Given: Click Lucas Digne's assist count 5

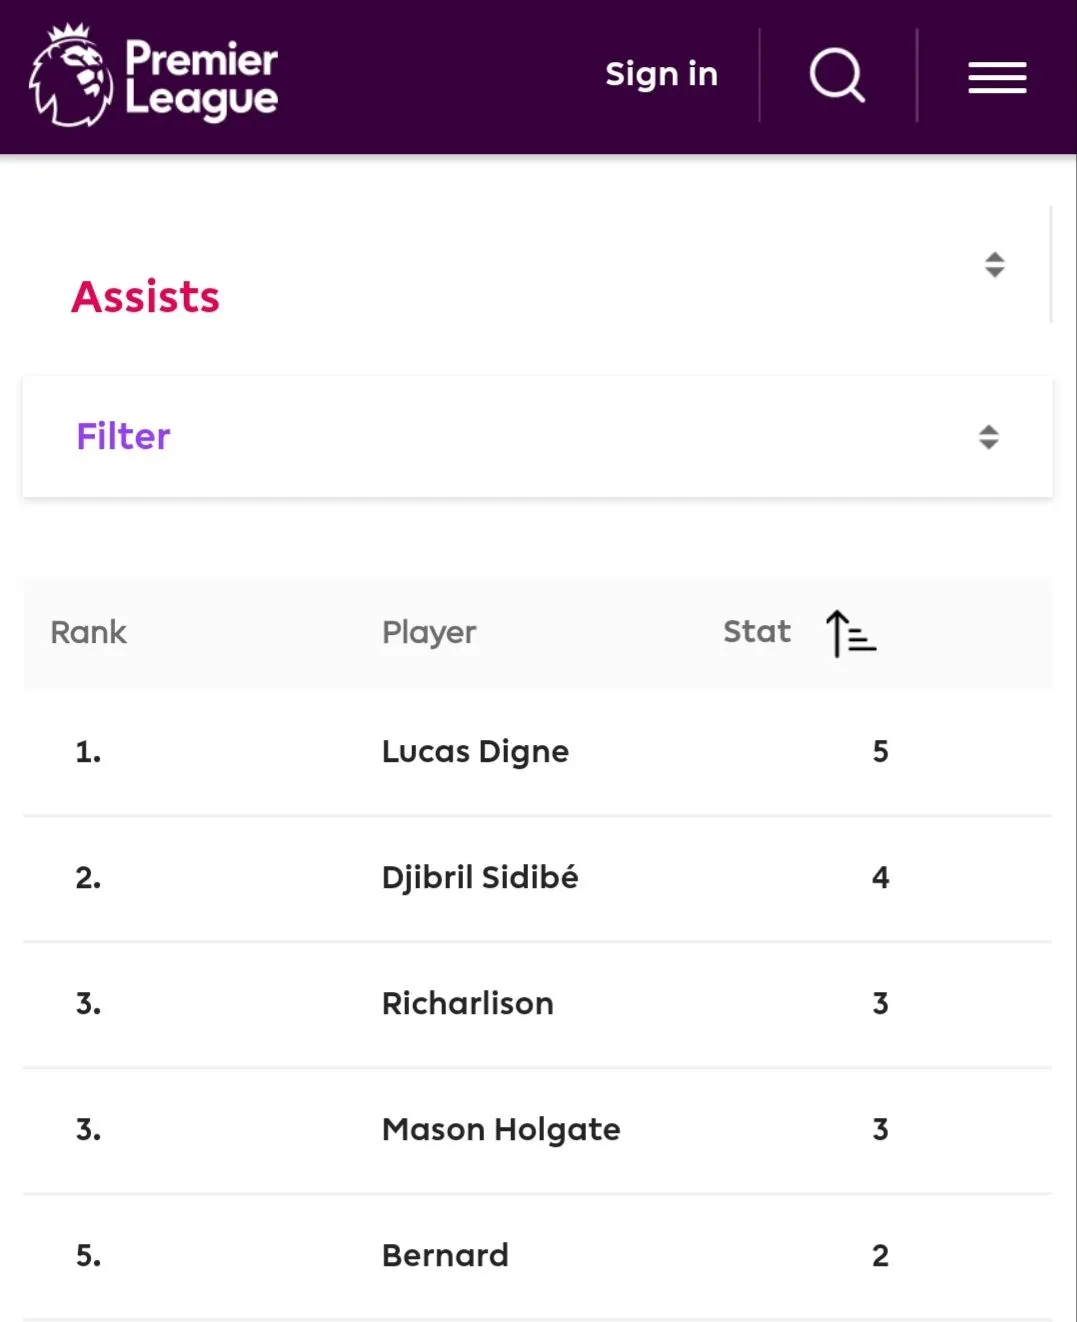Looking at the screenshot, I should (x=880, y=751).
